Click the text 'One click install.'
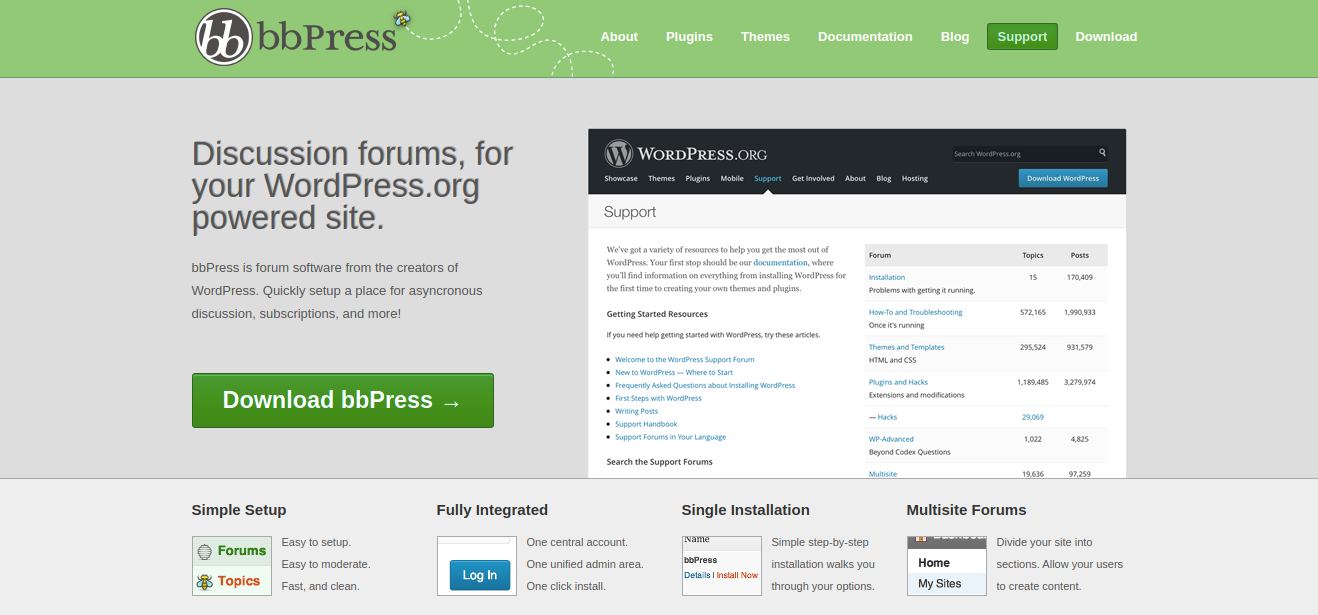Viewport: 1318px width, 615px height. 566,586
